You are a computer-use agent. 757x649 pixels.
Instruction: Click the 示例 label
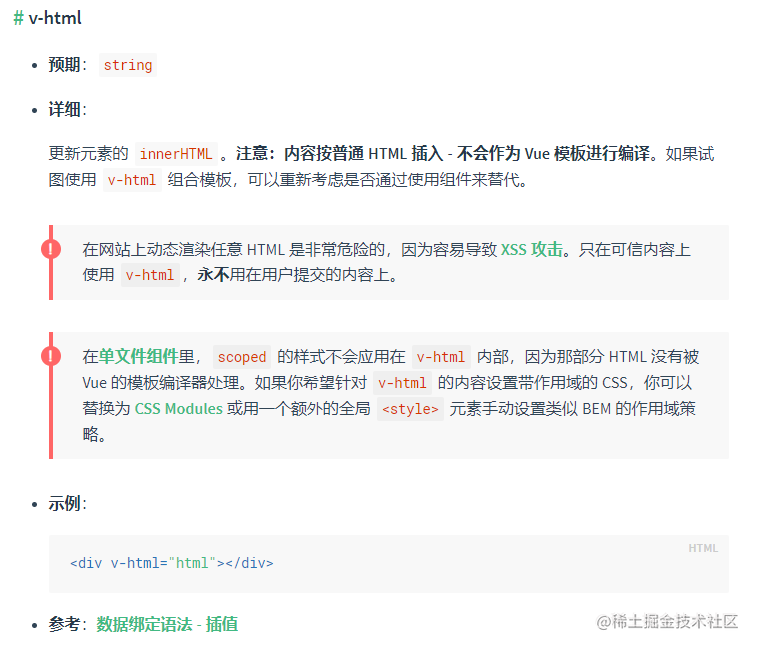coord(65,503)
